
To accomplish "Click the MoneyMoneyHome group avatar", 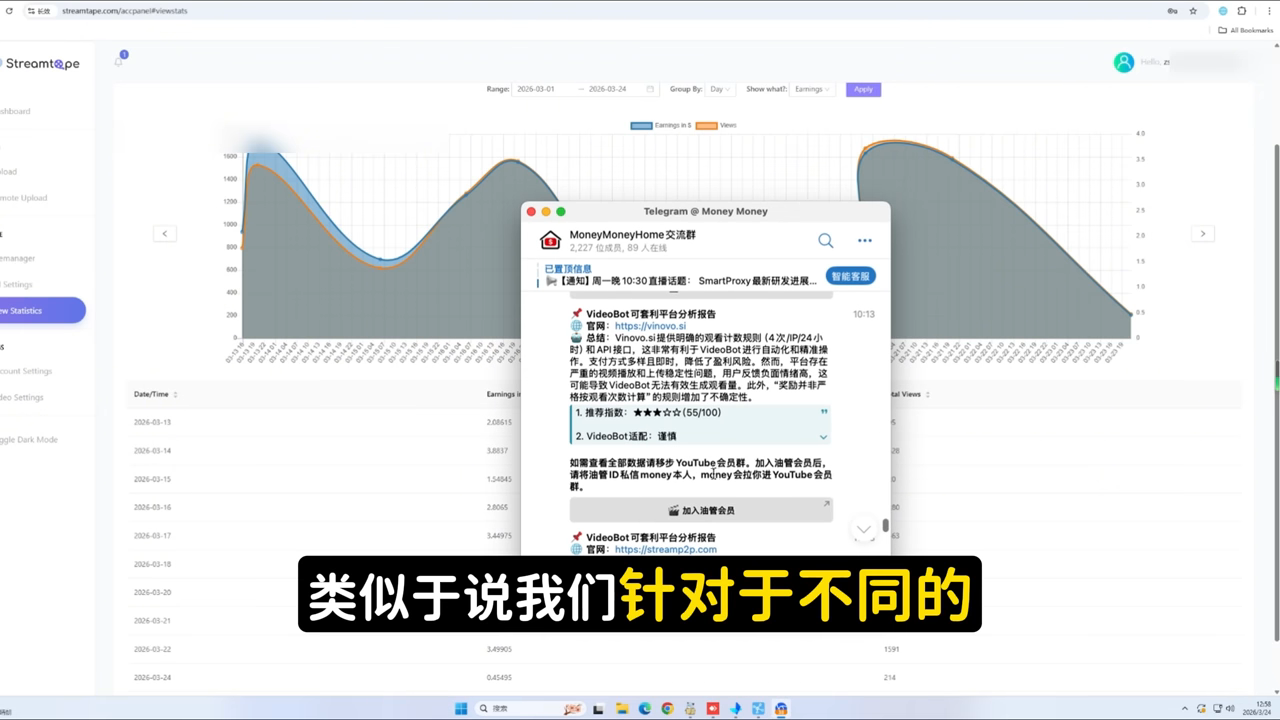I will [x=550, y=240].
